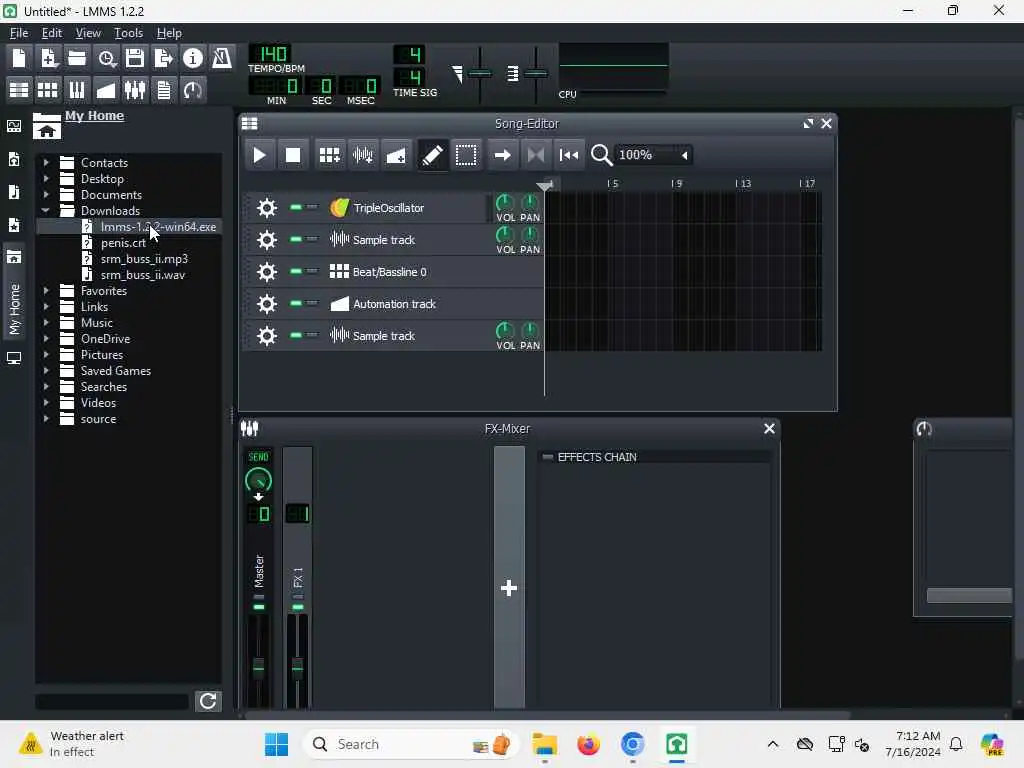The height and width of the screenshot is (768, 1024).
Task: Toggle auto-scrolling arrow icon
Action: click(x=502, y=155)
